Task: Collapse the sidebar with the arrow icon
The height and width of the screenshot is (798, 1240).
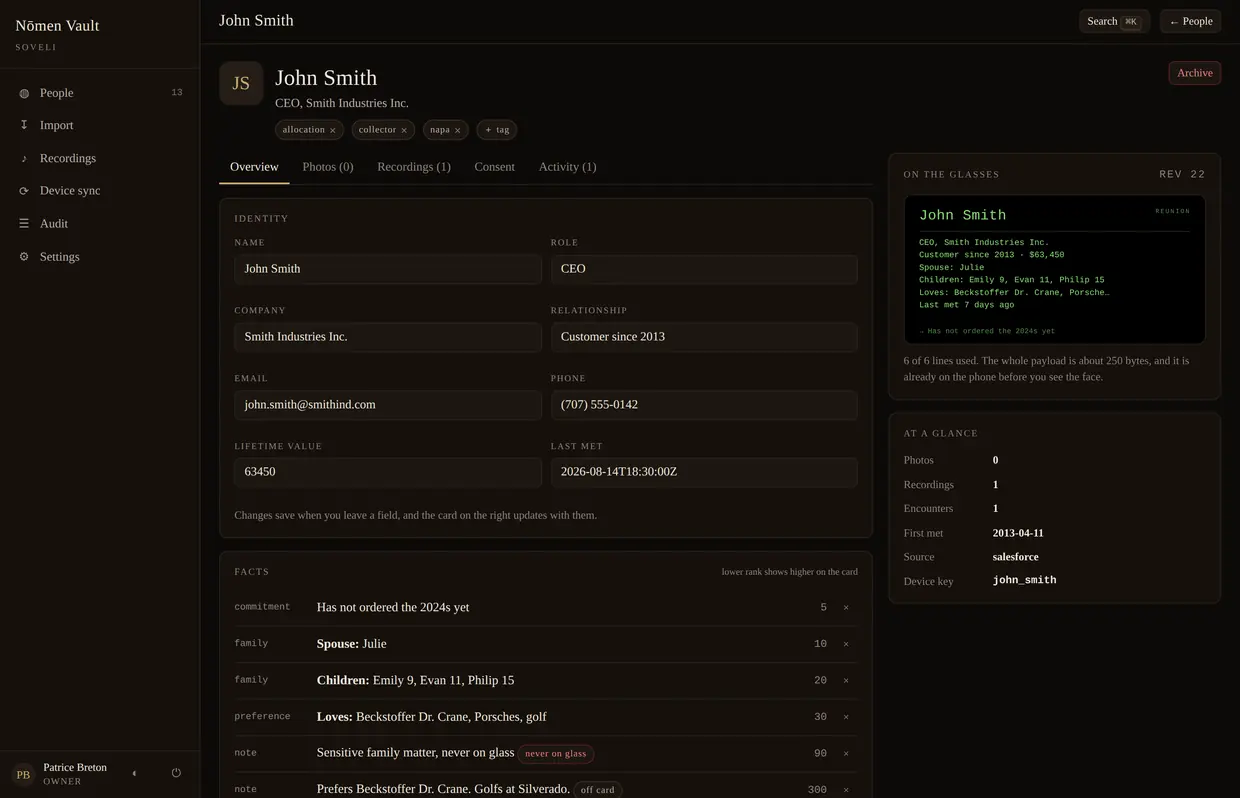Action: (x=134, y=773)
